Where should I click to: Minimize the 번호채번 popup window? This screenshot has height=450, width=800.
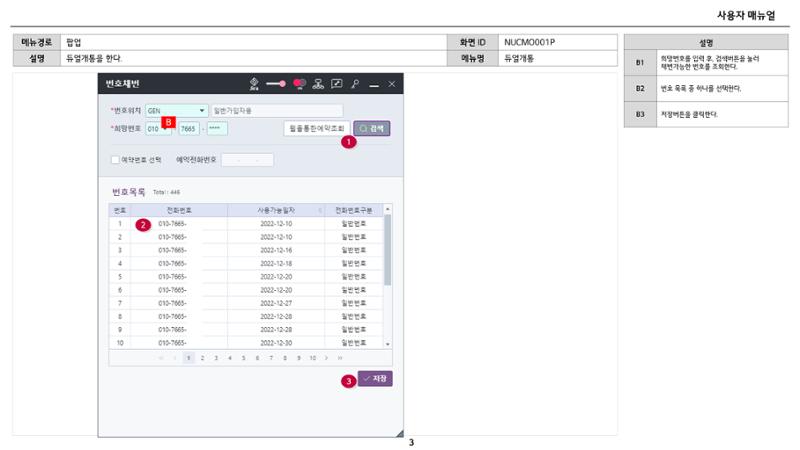point(374,85)
